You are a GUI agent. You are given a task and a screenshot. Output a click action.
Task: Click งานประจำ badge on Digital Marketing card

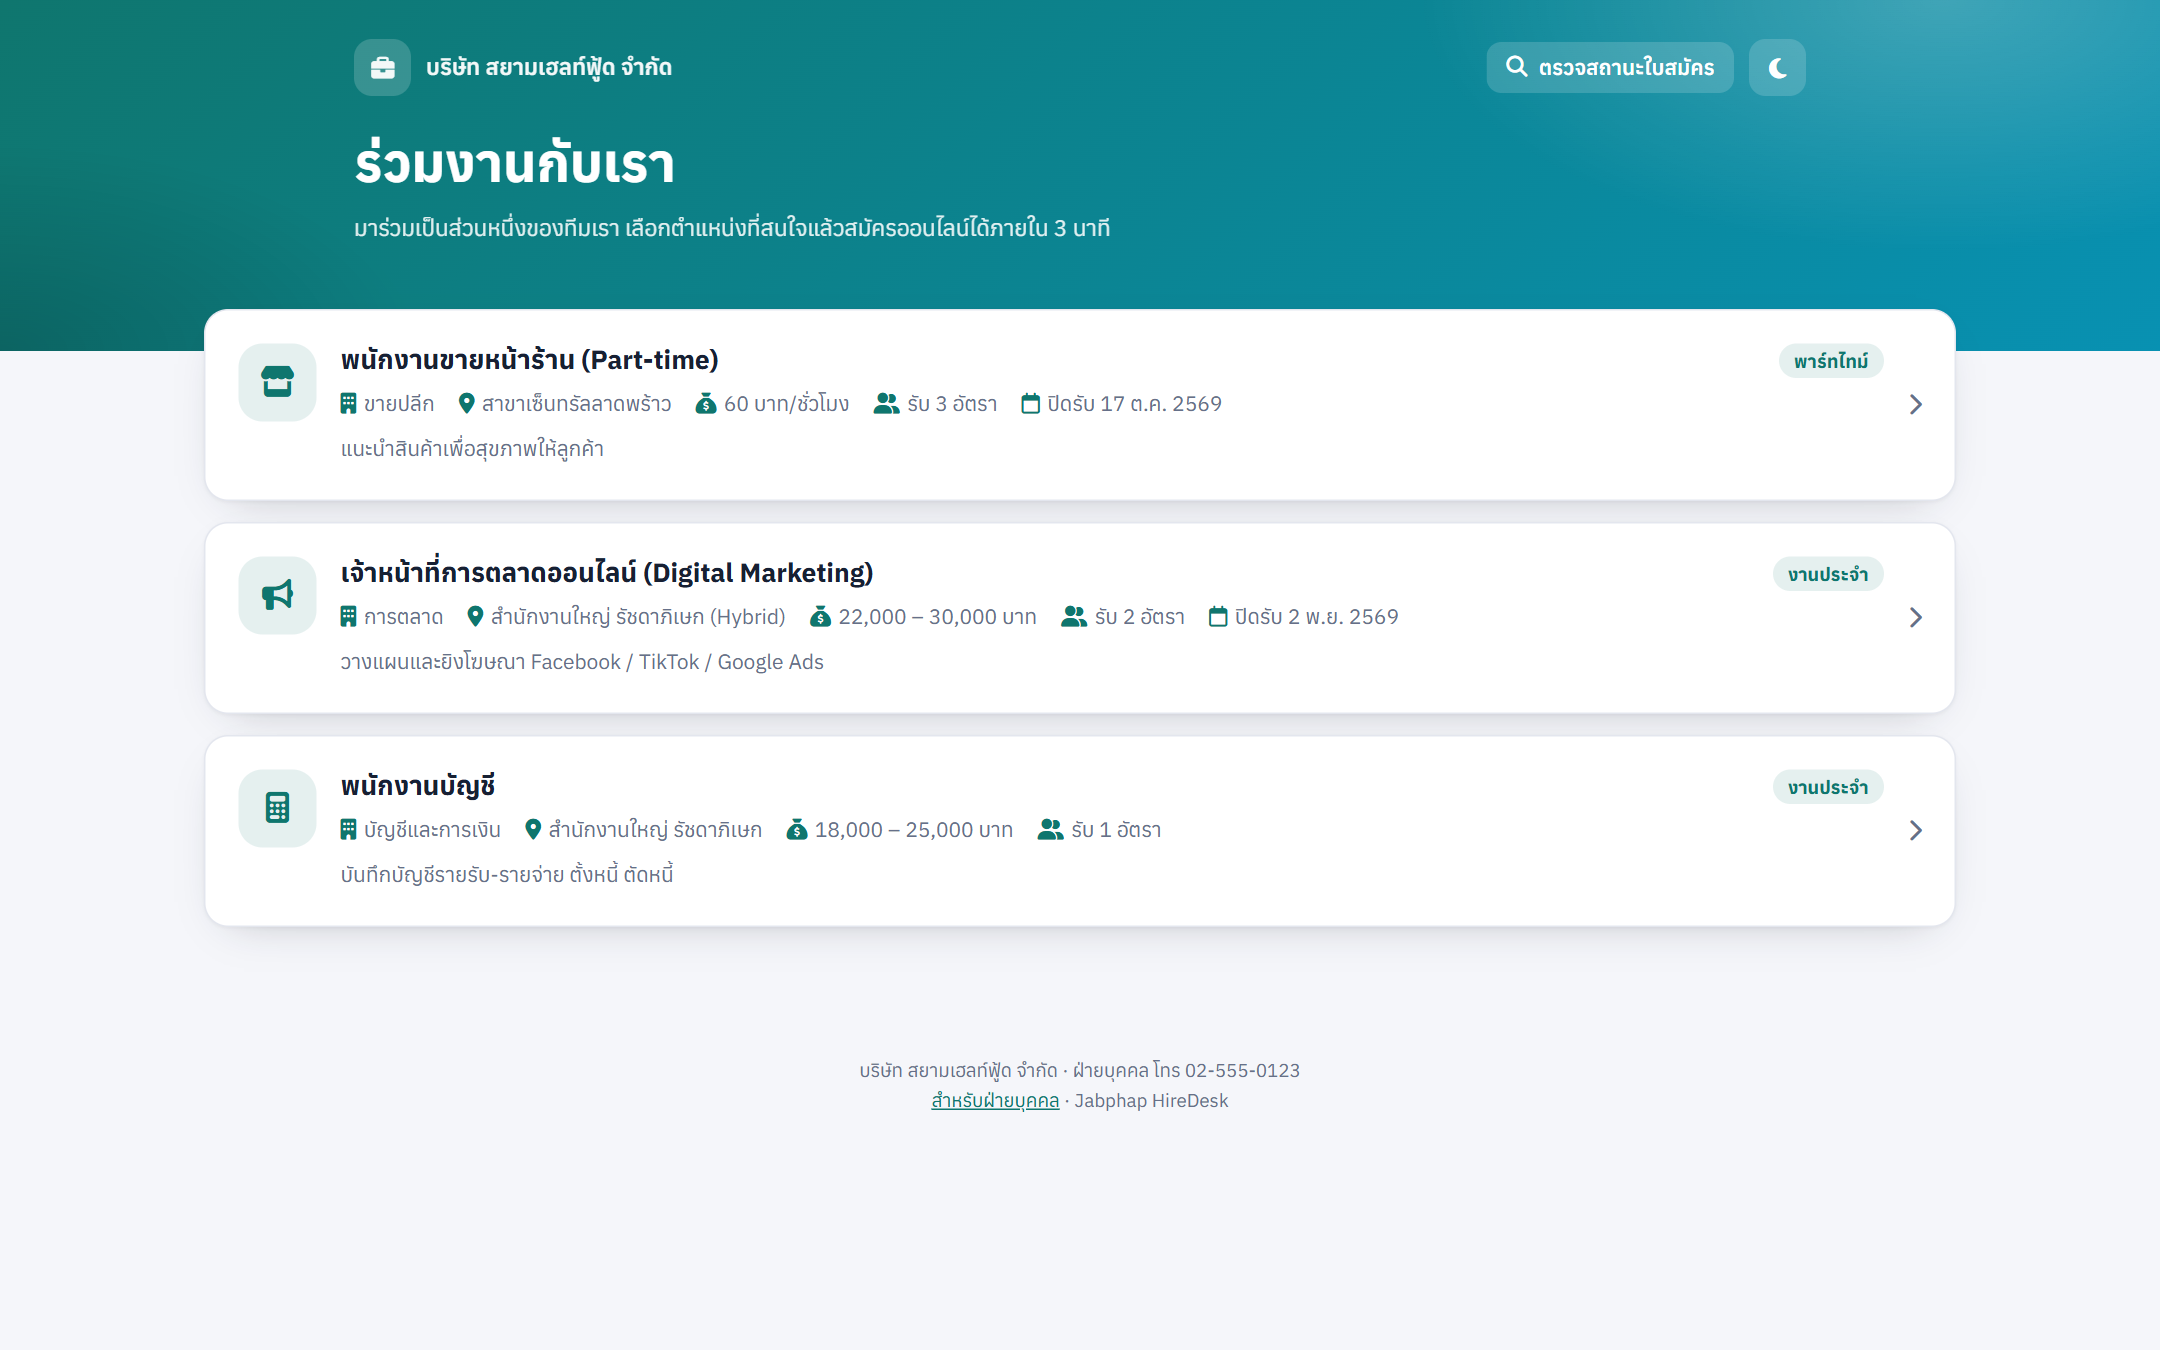[1828, 574]
